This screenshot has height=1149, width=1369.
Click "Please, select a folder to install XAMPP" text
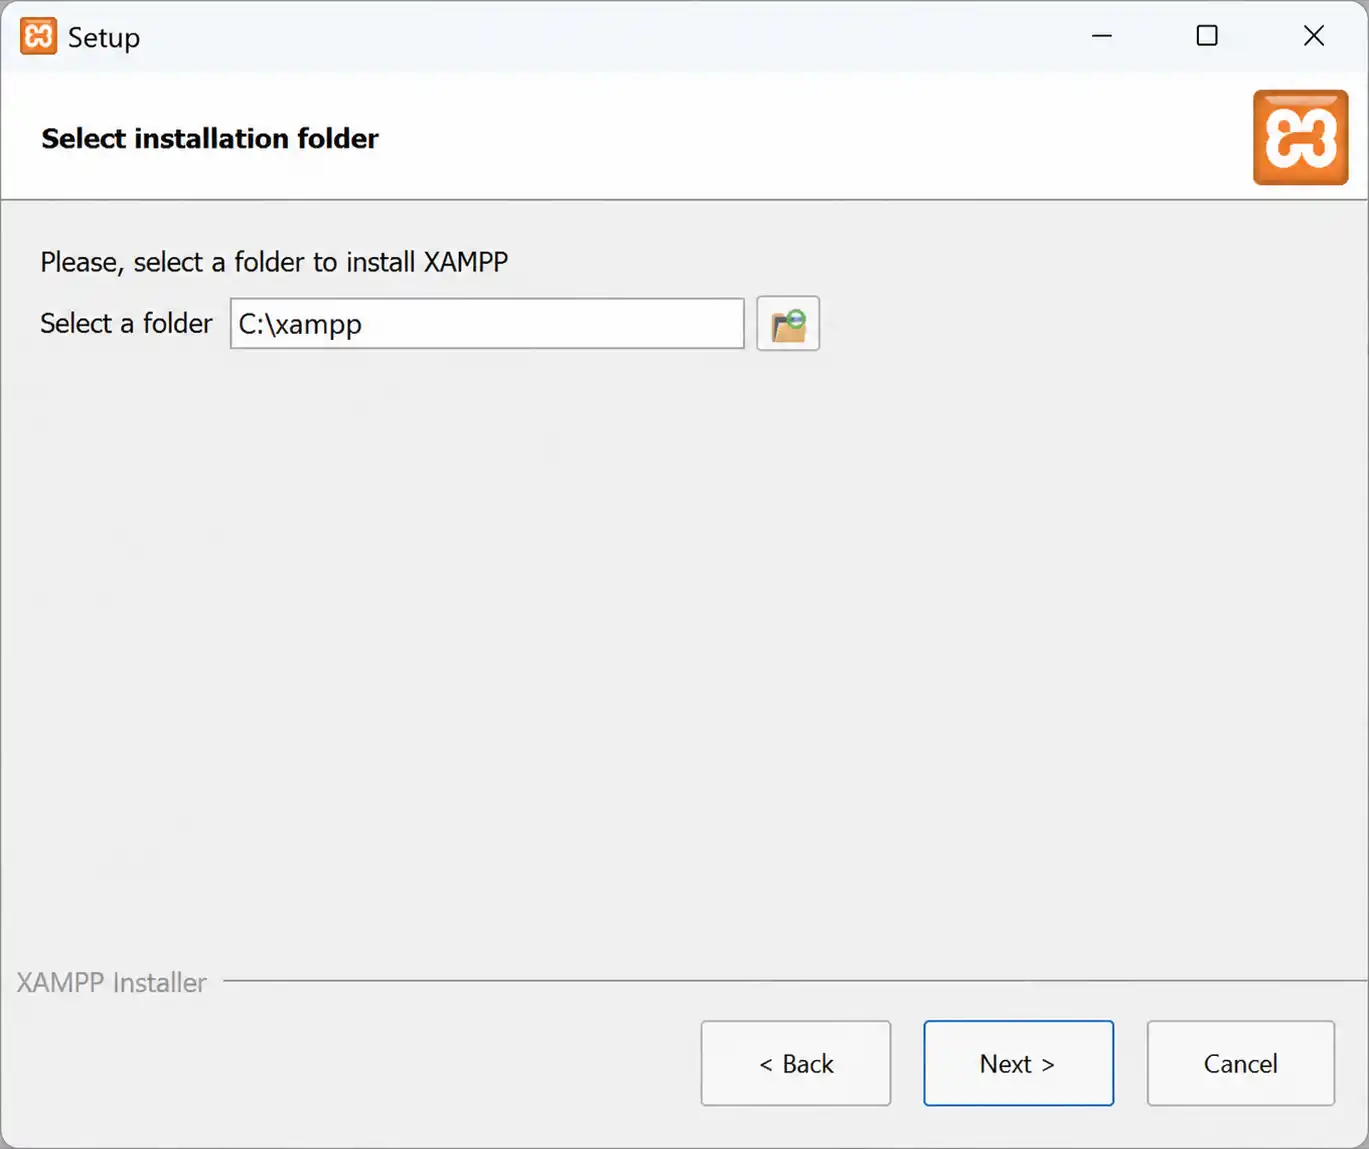click(274, 262)
